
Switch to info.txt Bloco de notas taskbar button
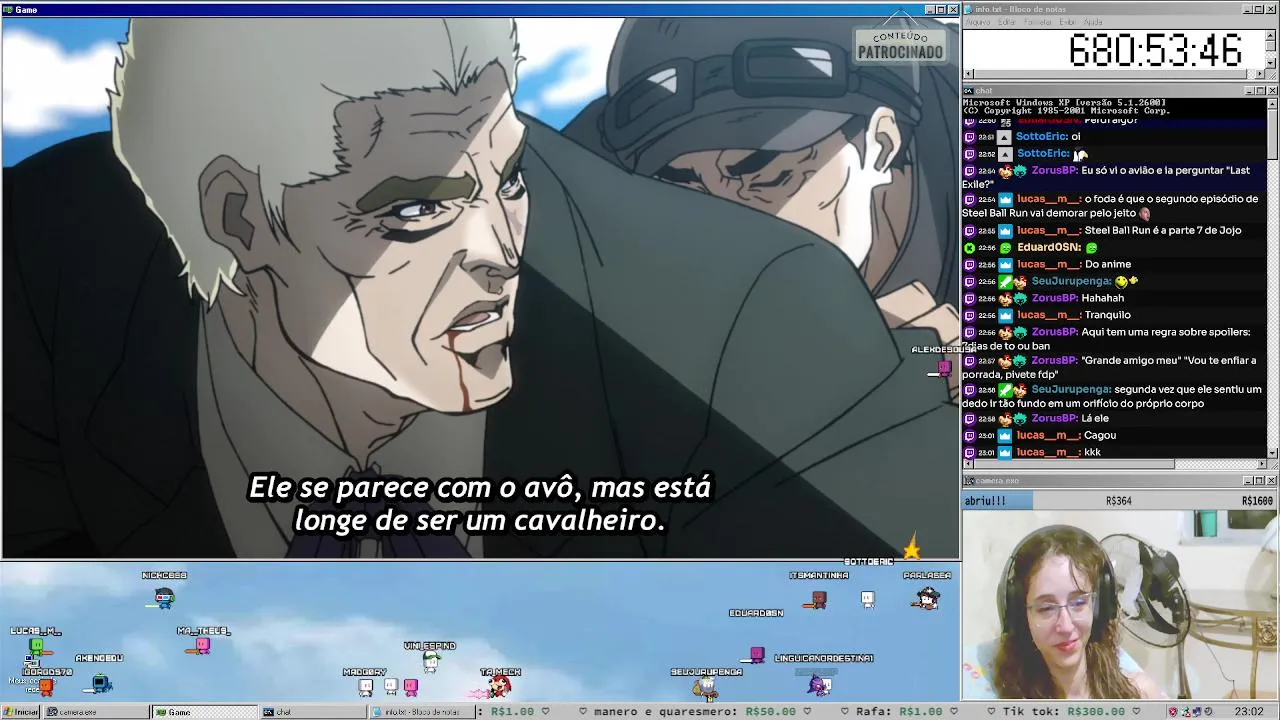tap(420, 712)
